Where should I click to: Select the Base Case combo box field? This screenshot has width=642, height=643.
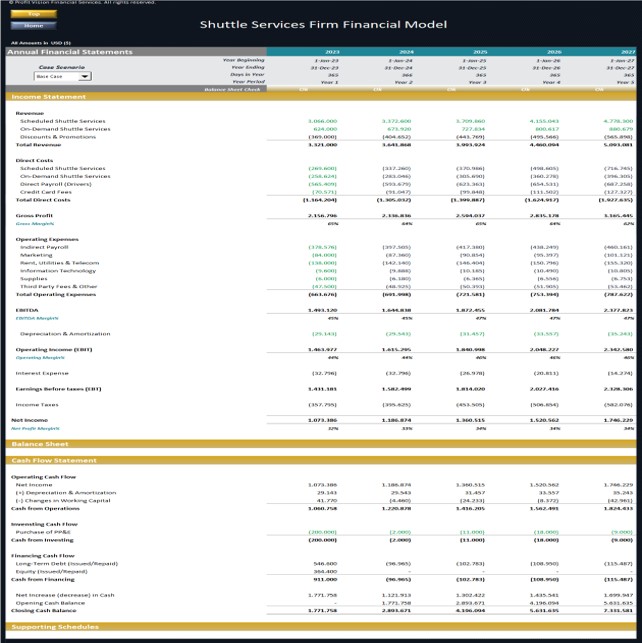pyautogui.click(x=62, y=76)
